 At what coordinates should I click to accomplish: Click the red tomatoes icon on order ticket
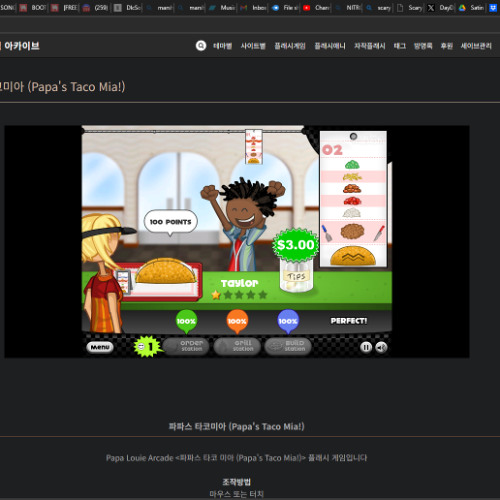click(352, 201)
